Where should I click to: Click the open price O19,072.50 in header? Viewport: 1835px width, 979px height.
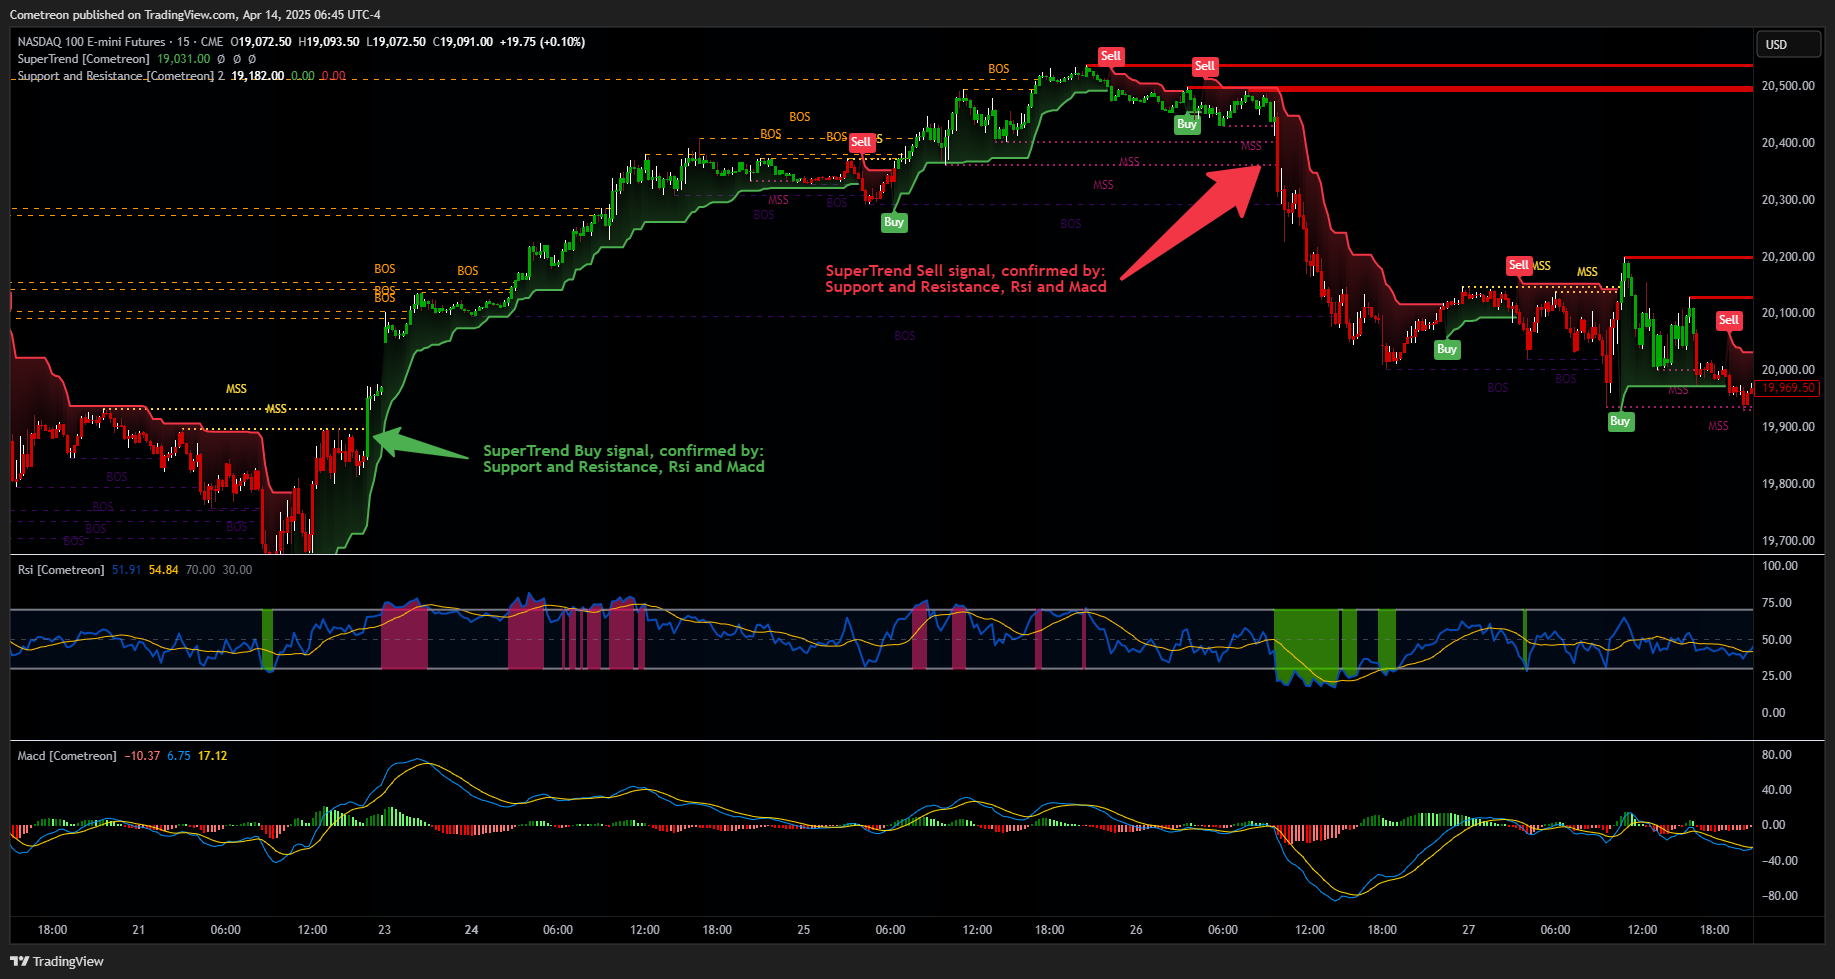261,42
